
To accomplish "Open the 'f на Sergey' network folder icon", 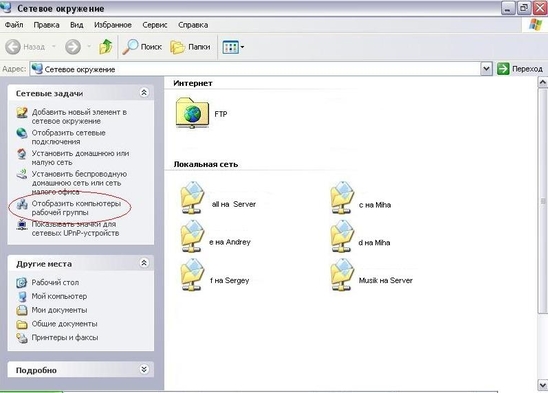I will pyautogui.click(x=192, y=274).
